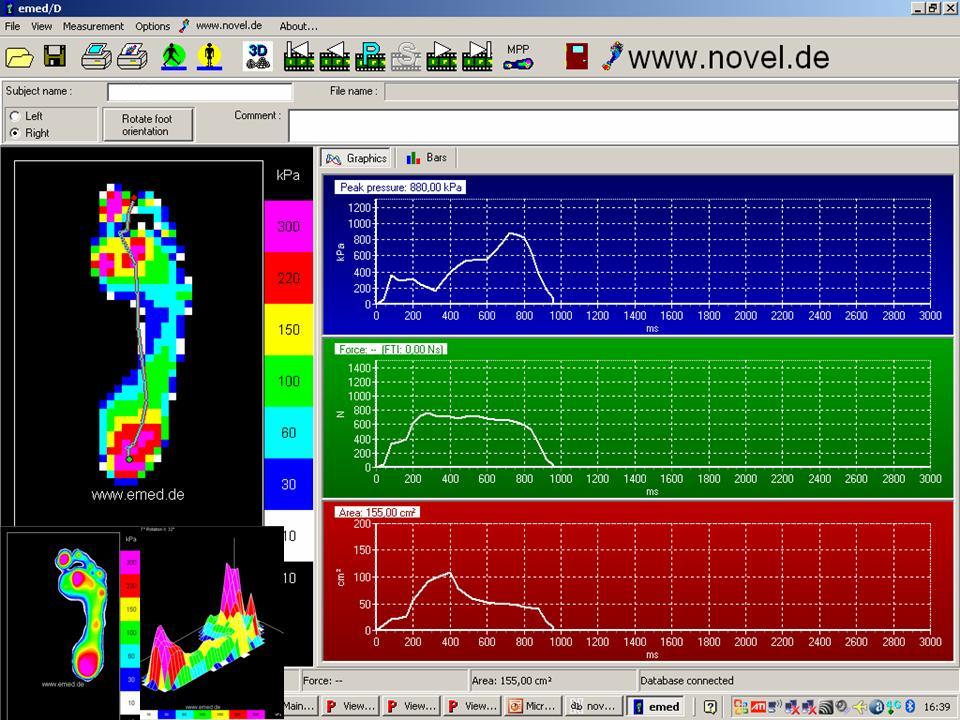This screenshot has height=720, width=960.
Task: Exit using the red door icon
Action: coord(577,56)
